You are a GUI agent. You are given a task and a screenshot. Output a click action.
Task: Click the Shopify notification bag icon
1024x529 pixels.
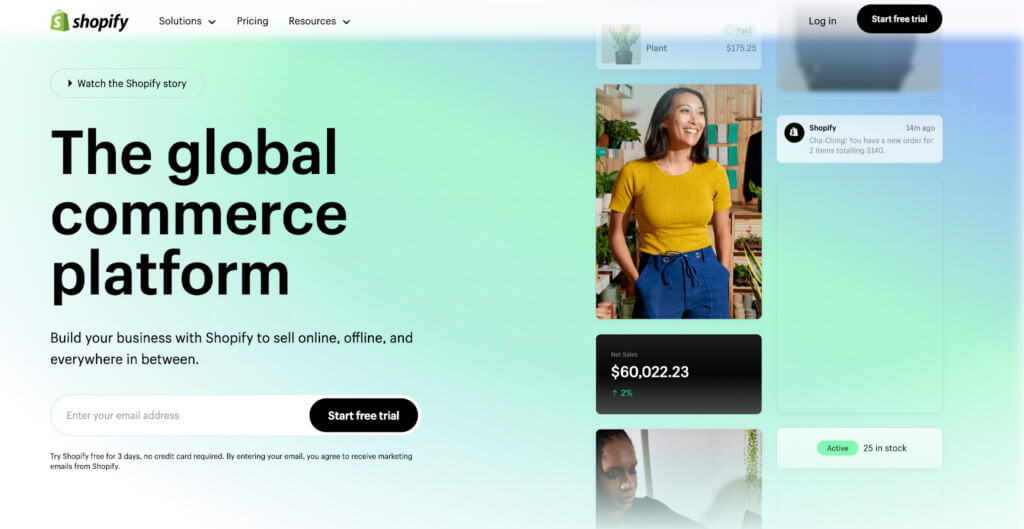click(x=794, y=133)
